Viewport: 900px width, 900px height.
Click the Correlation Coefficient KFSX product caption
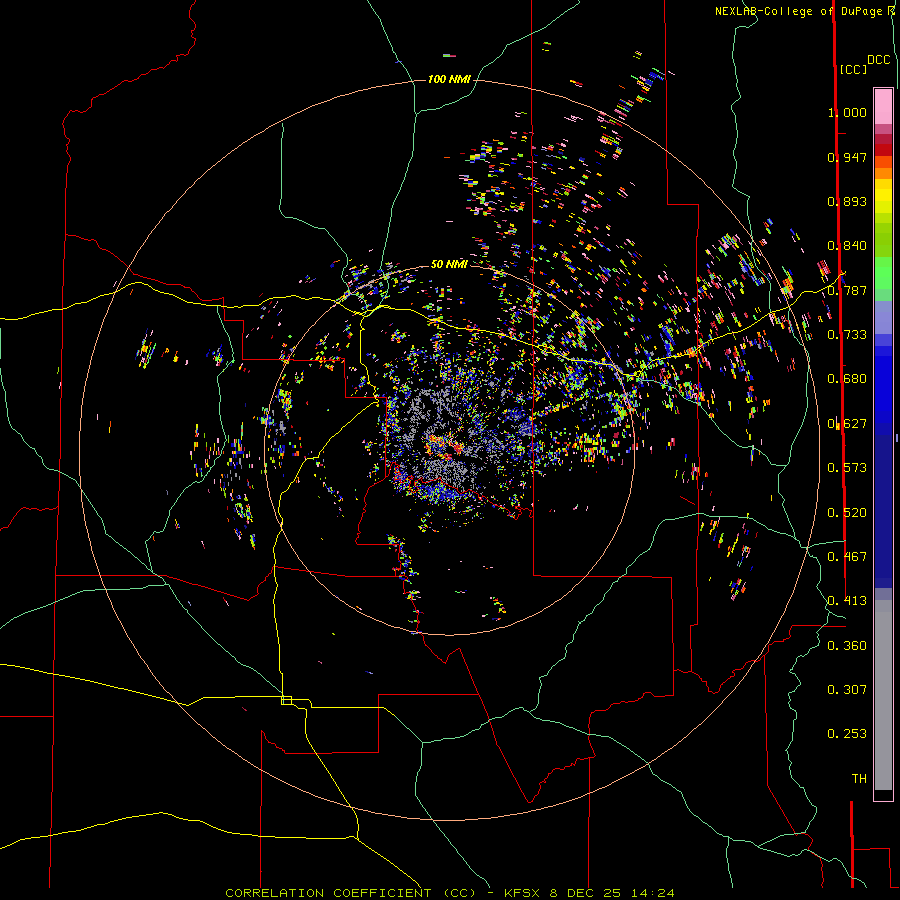click(x=449, y=893)
